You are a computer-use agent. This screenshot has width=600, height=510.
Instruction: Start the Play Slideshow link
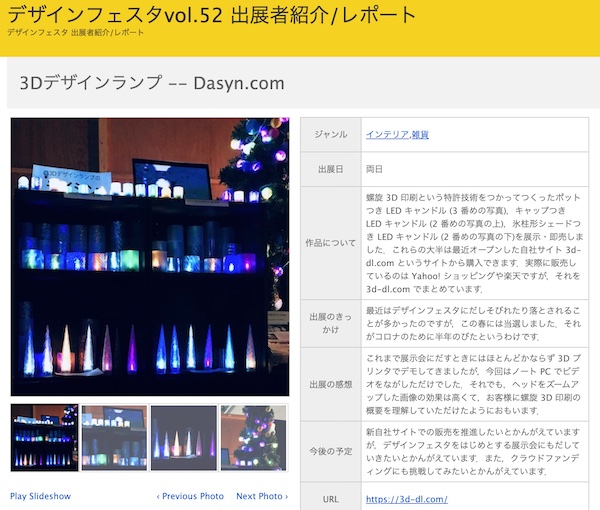point(41,496)
